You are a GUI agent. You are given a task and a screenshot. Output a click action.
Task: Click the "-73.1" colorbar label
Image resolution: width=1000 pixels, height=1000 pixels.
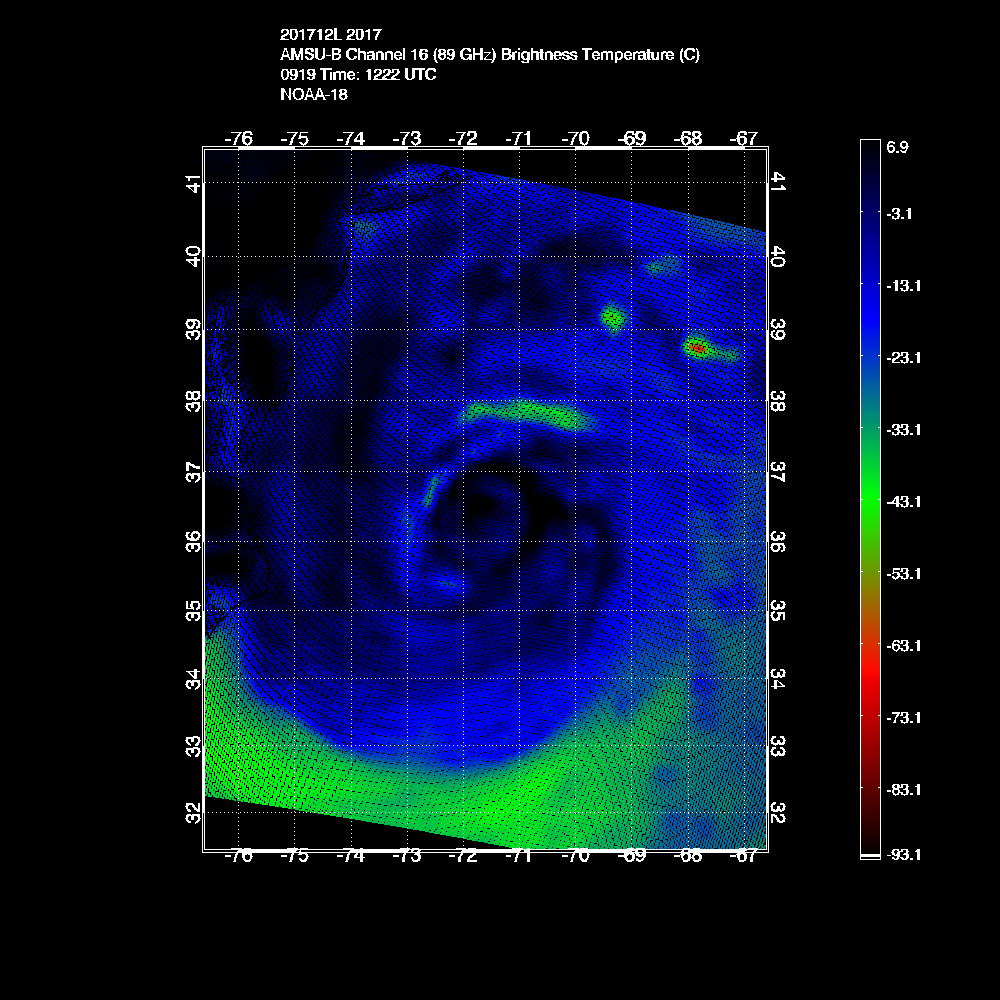tap(904, 718)
